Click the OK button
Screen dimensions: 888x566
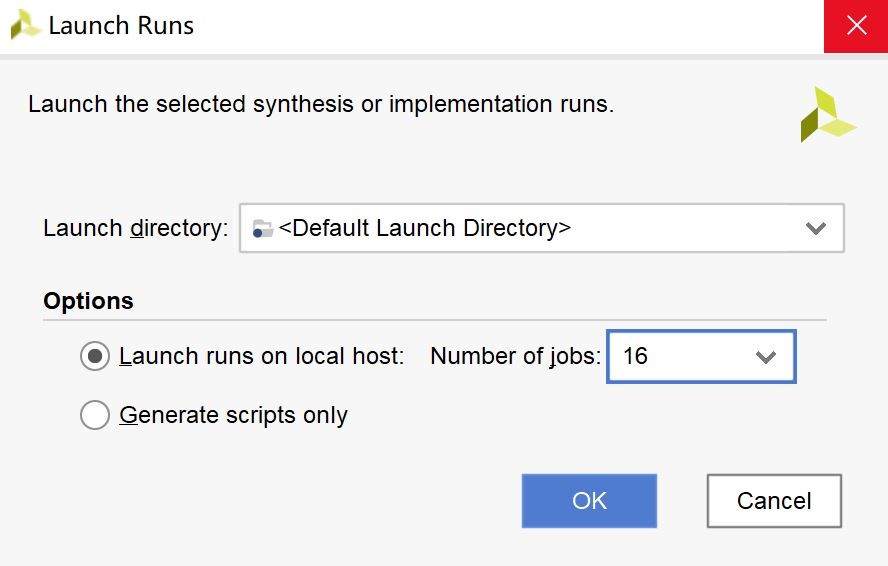[x=590, y=501]
